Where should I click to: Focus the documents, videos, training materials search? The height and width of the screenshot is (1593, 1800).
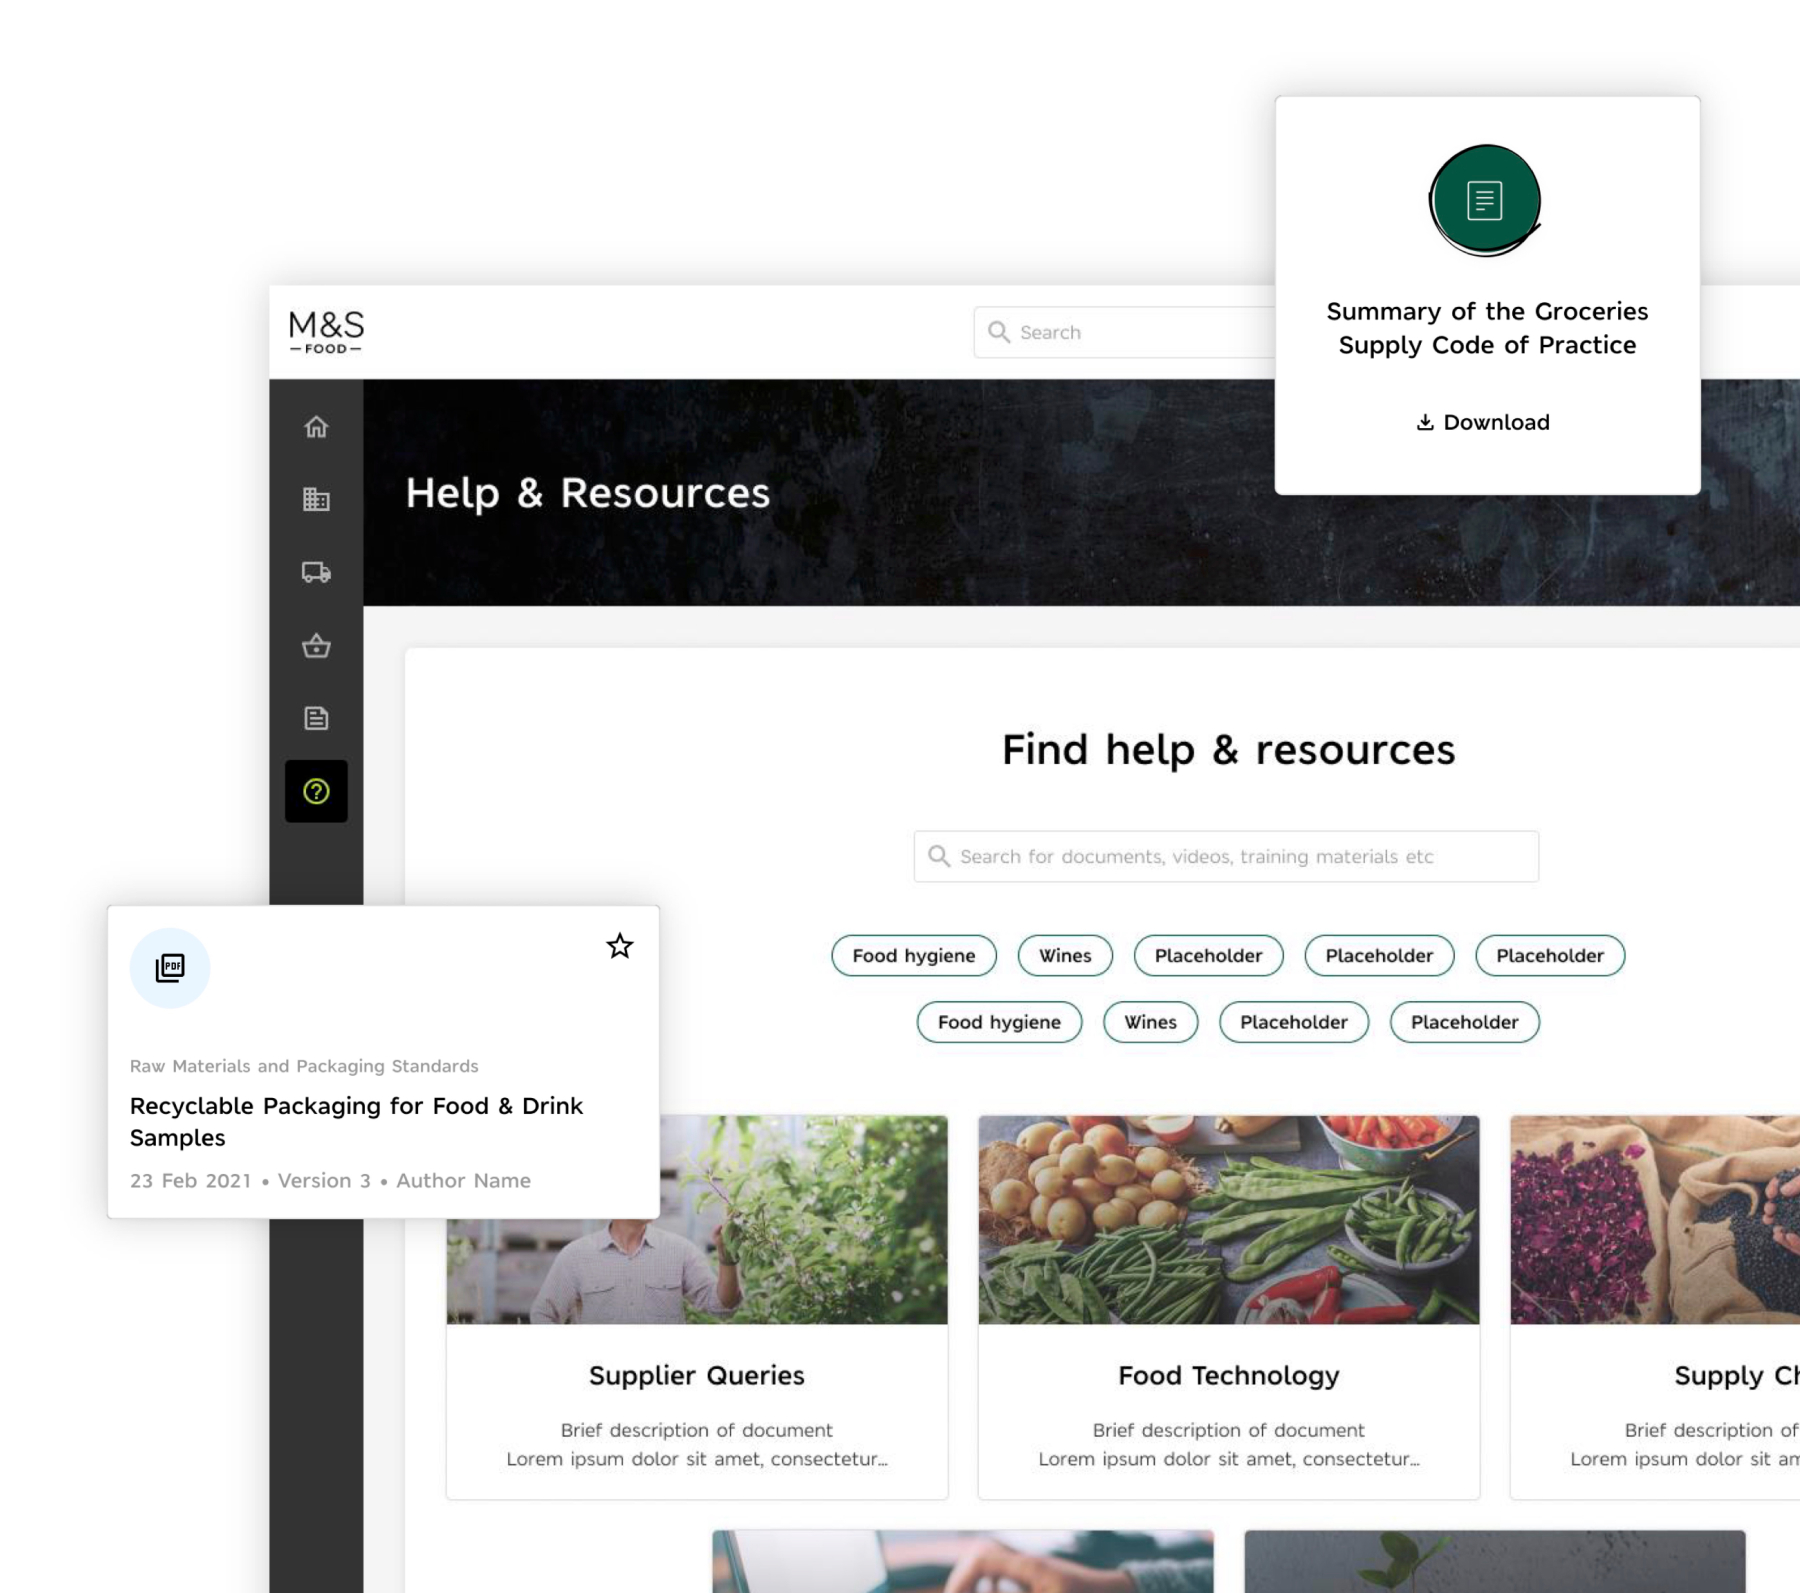[1226, 856]
